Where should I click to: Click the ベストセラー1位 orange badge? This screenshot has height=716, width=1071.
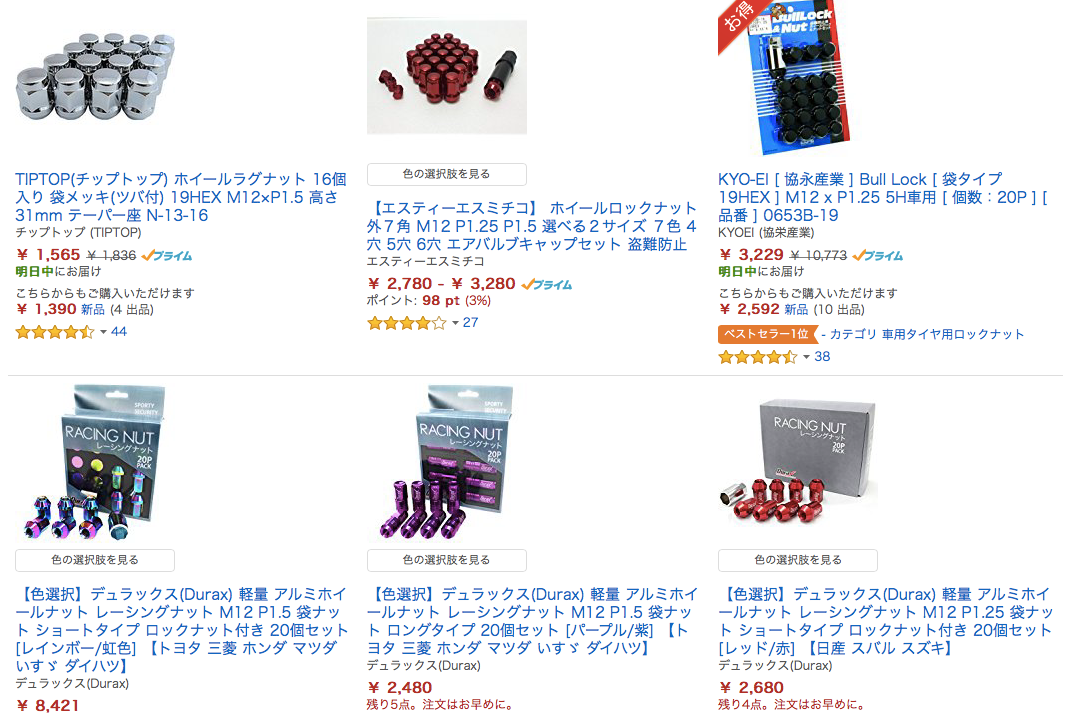pyautogui.click(x=766, y=334)
